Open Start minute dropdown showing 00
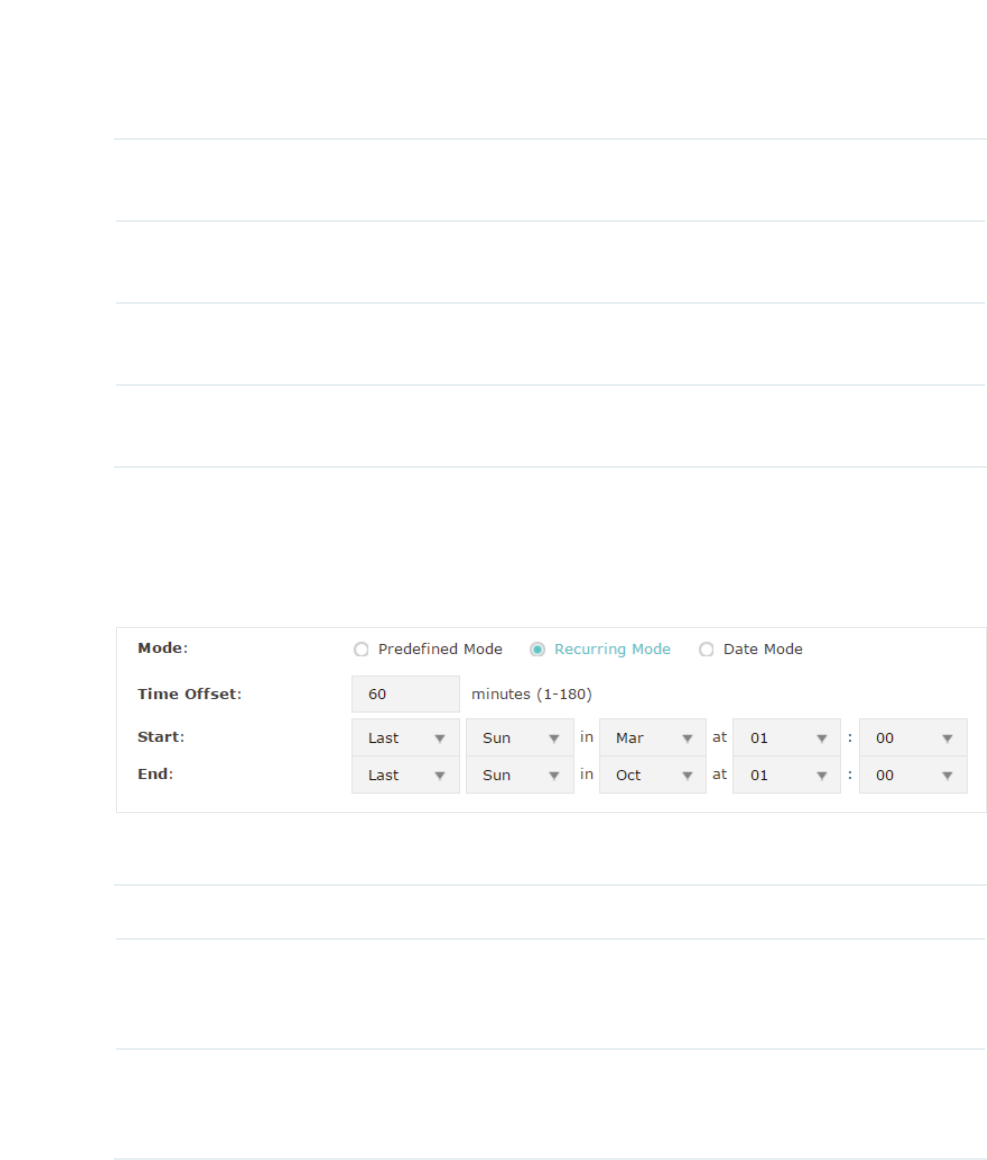The image size is (987, 1160). pyautogui.click(x=913, y=738)
